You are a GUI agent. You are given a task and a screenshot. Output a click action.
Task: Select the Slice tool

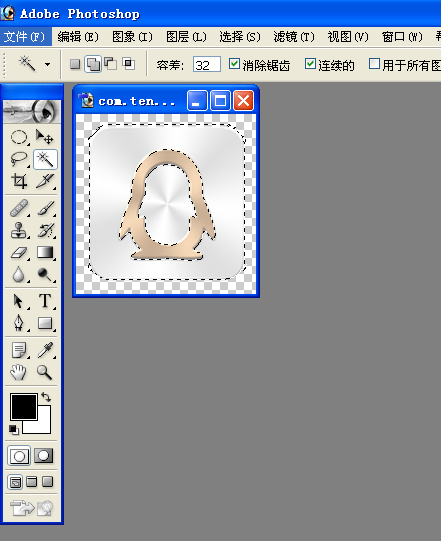45,181
